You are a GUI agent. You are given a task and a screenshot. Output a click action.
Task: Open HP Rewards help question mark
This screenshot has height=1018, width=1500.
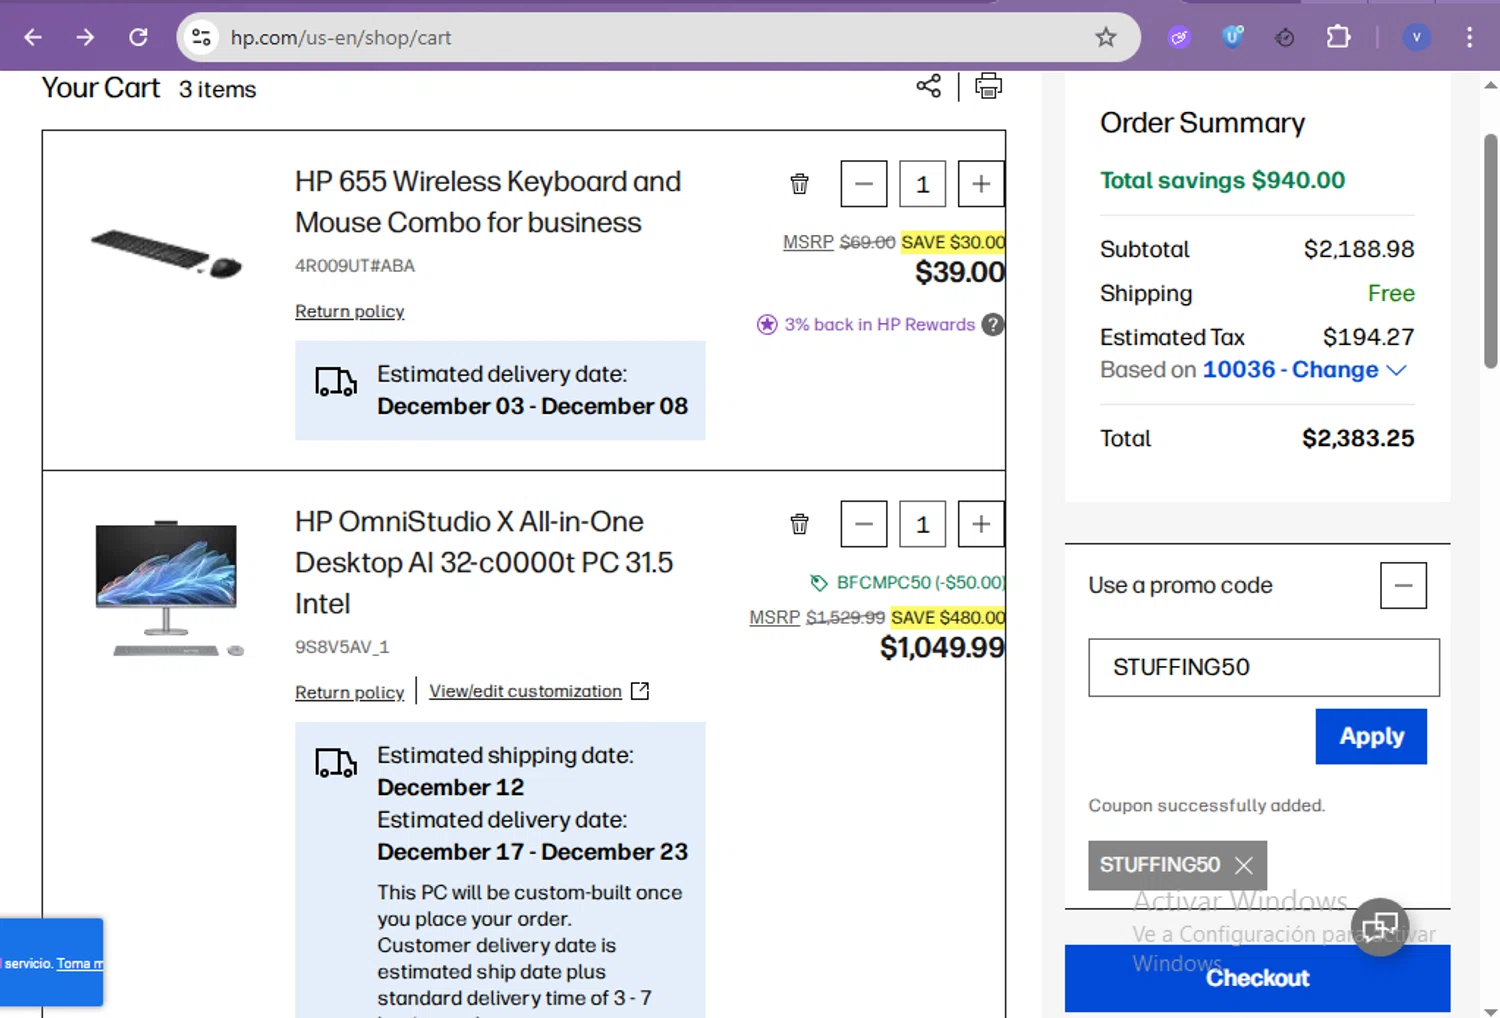(x=992, y=324)
